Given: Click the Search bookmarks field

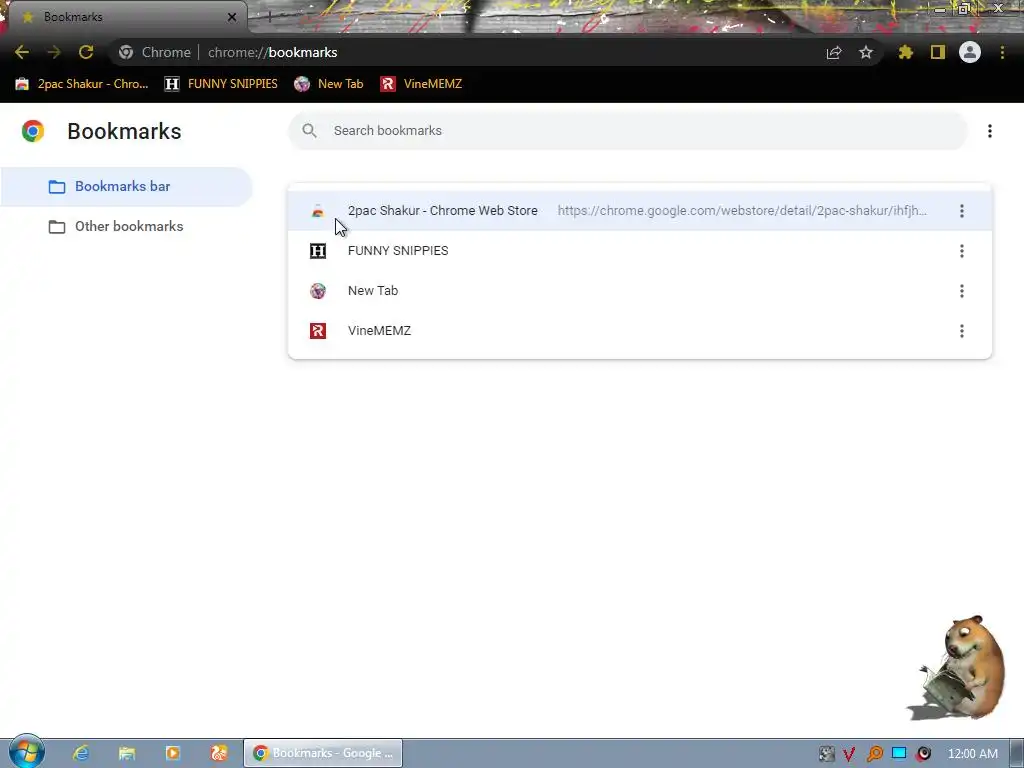Looking at the screenshot, I should pos(628,131).
